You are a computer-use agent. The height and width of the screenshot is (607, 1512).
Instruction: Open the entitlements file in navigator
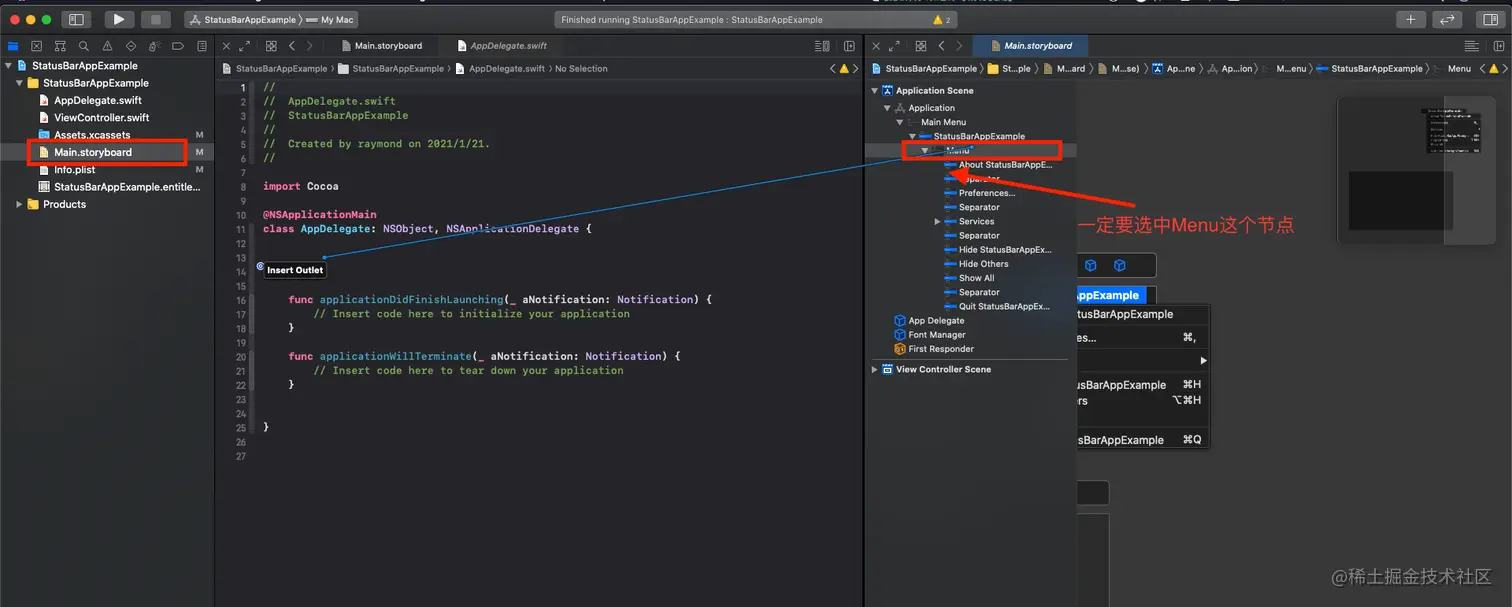[x=126, y=187]
